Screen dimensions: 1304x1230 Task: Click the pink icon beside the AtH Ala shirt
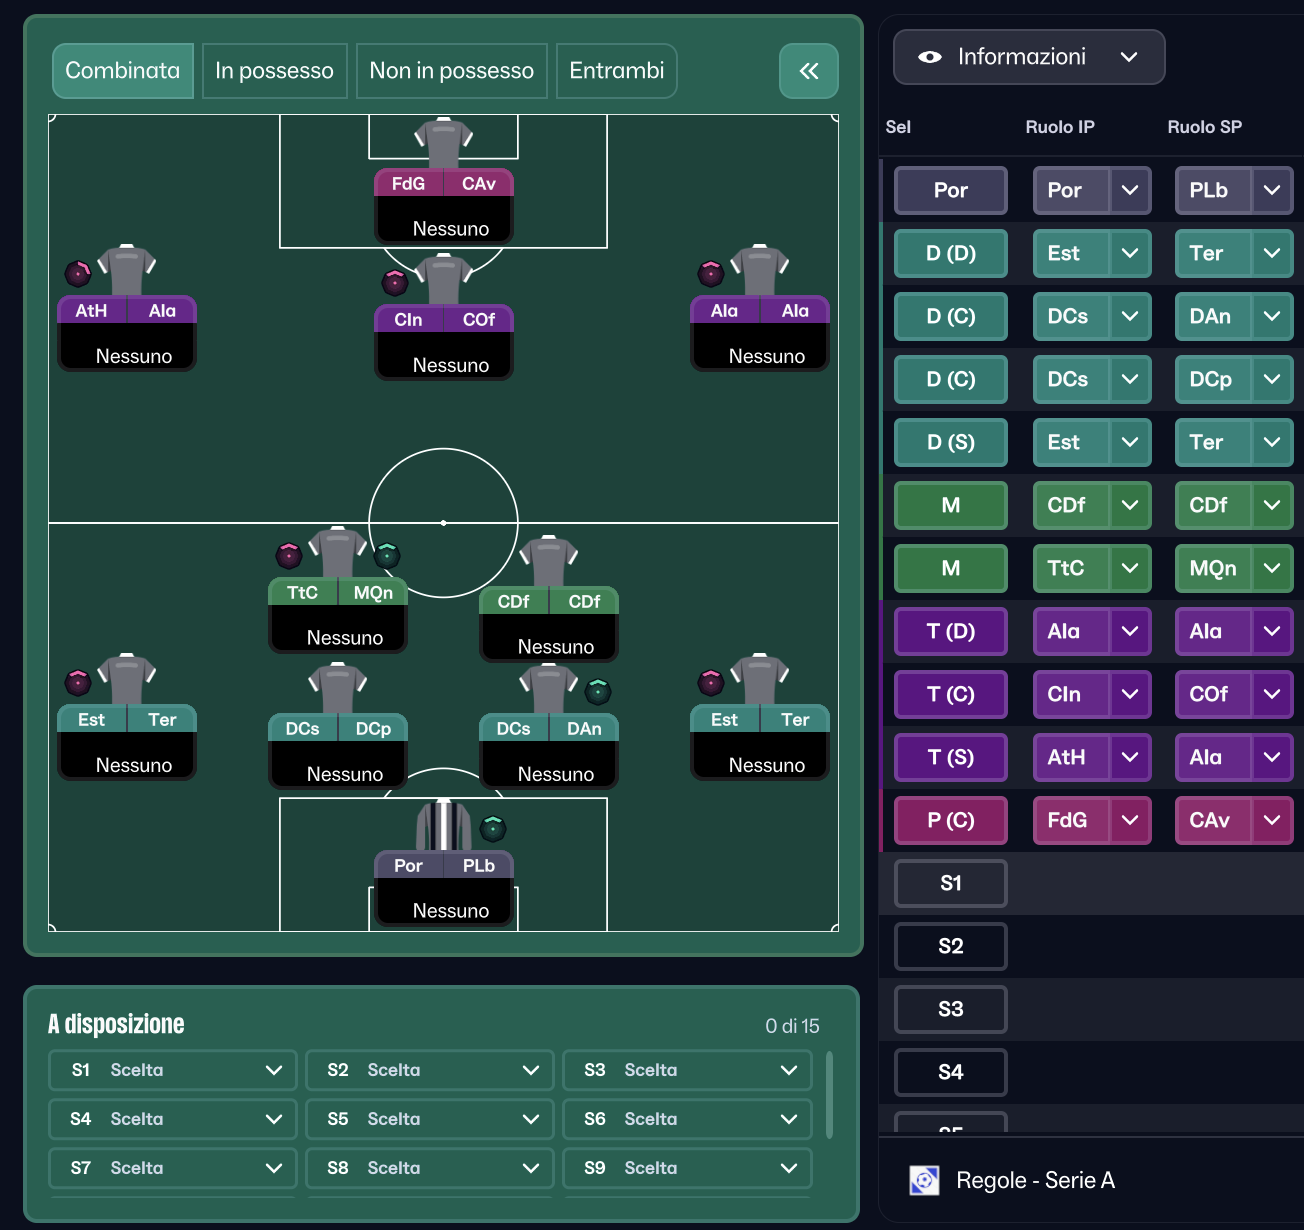pyautogui.click(x=78, y=273)
